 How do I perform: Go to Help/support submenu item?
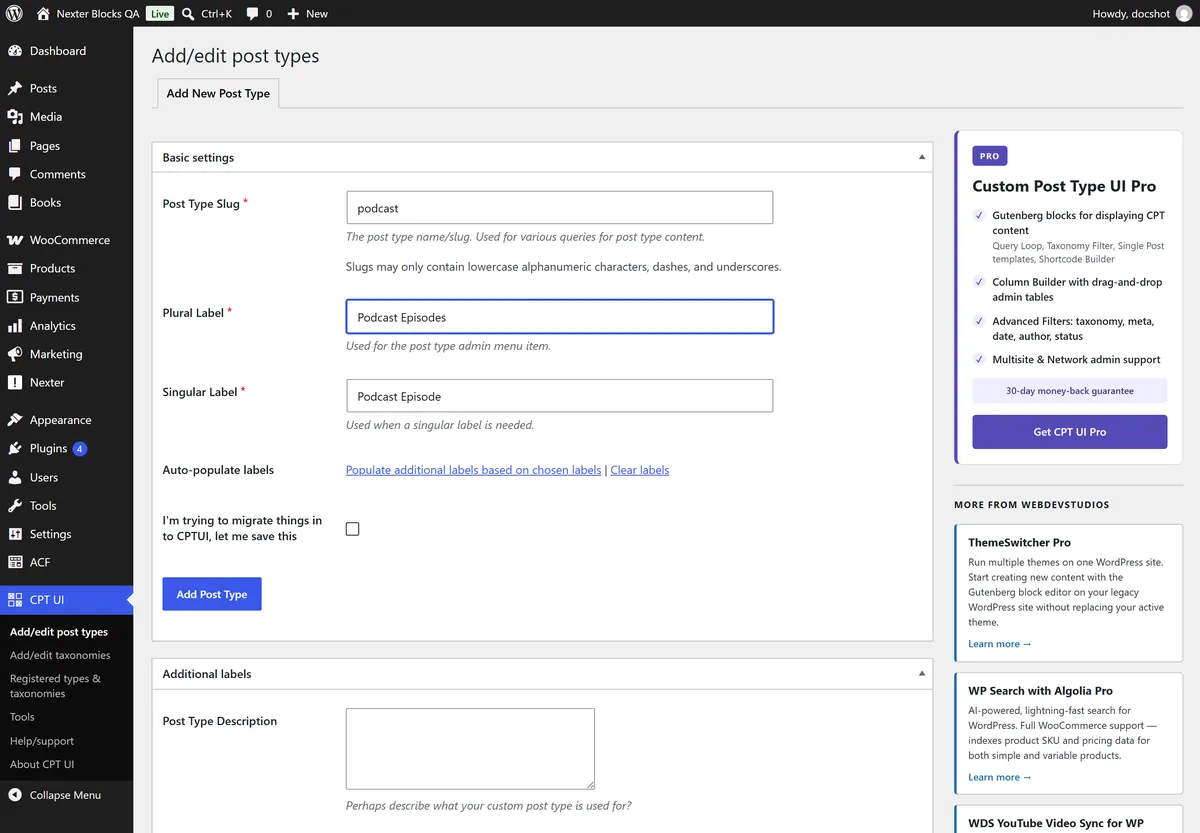[x=42, y=741]
